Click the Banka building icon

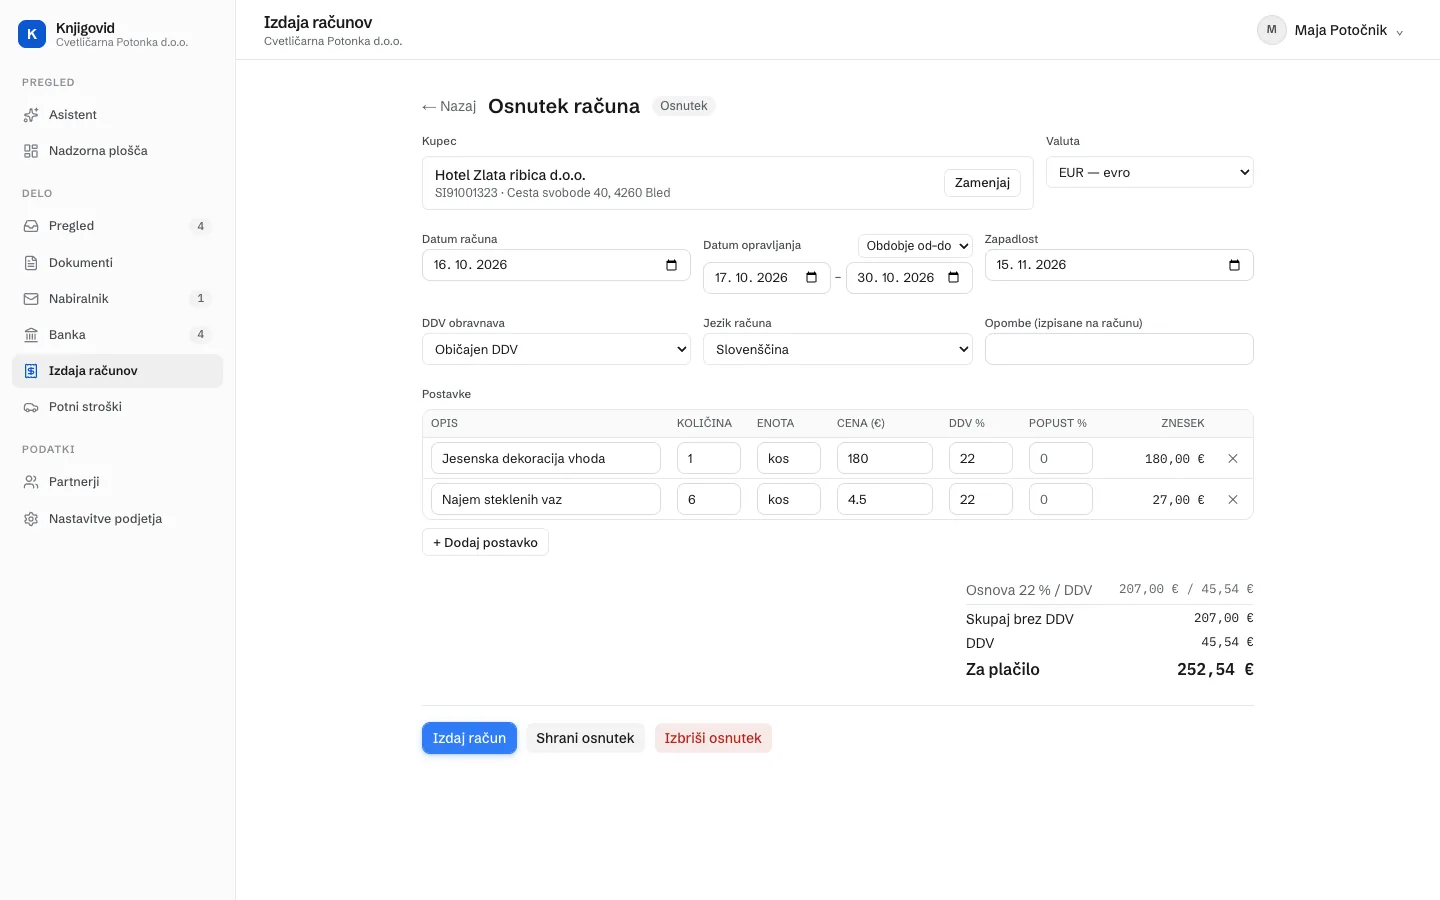pyautogui.click(x=31, y=335)
